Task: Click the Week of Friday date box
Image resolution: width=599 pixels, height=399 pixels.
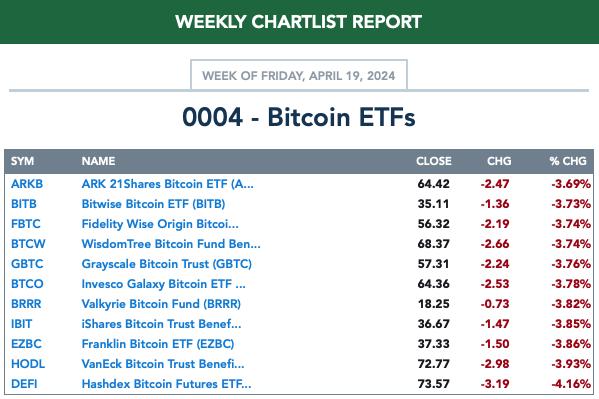Action: [x=299, y=75]
